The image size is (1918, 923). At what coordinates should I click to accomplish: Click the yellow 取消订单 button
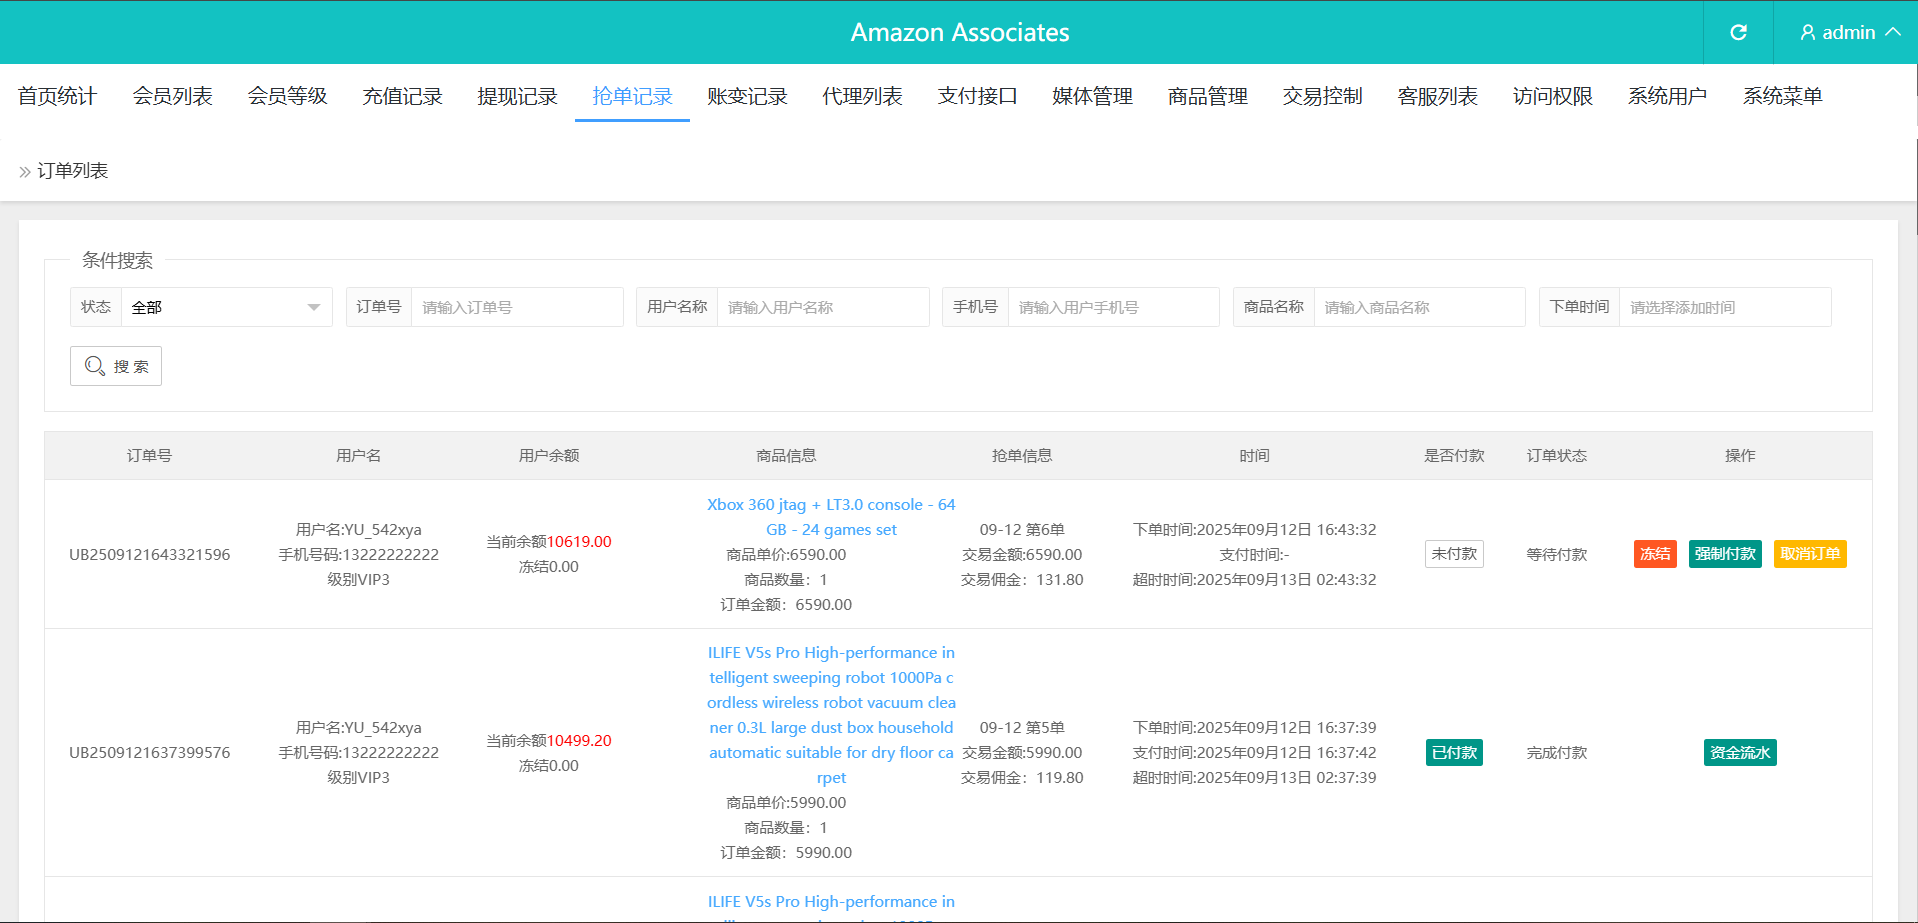point(1810,554)
